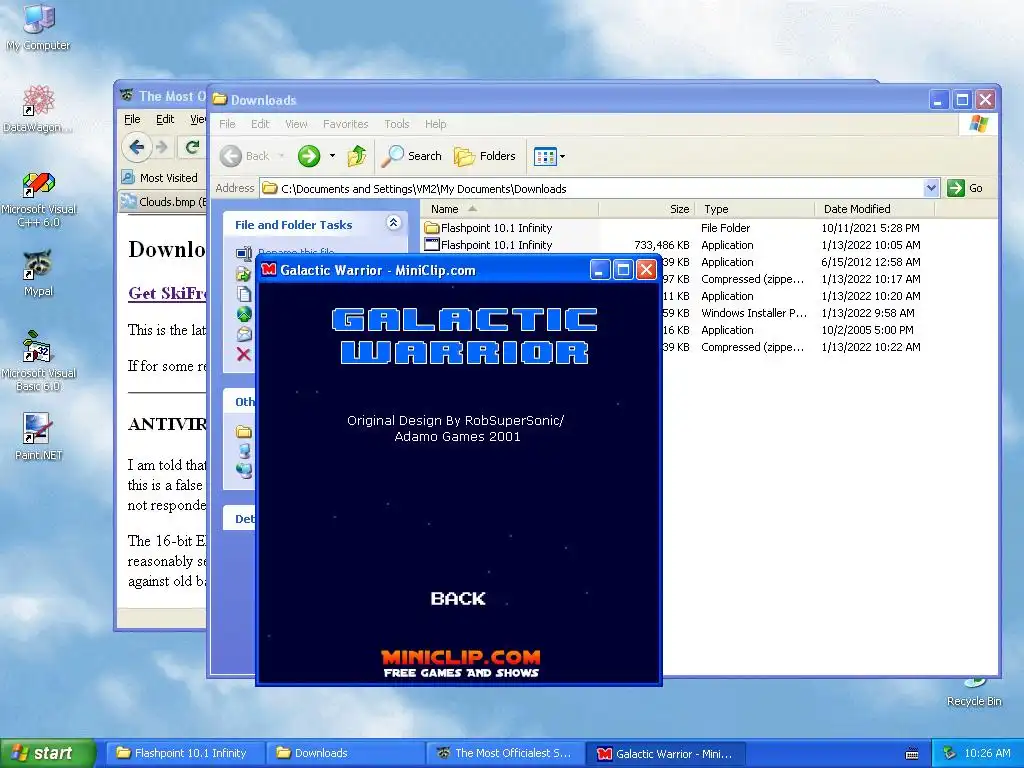
Task: Sort files by the Size column header
Action: (x=647, y=209)
